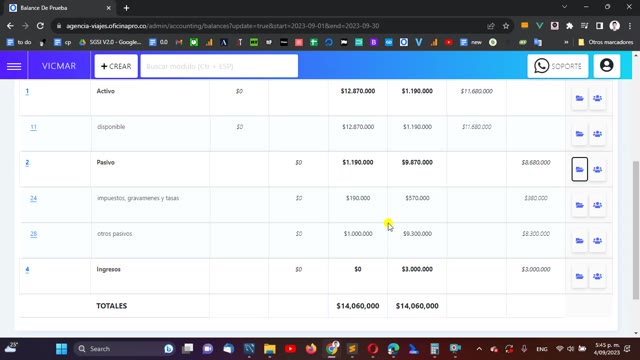Open the user profile avatar in the header

607,66
